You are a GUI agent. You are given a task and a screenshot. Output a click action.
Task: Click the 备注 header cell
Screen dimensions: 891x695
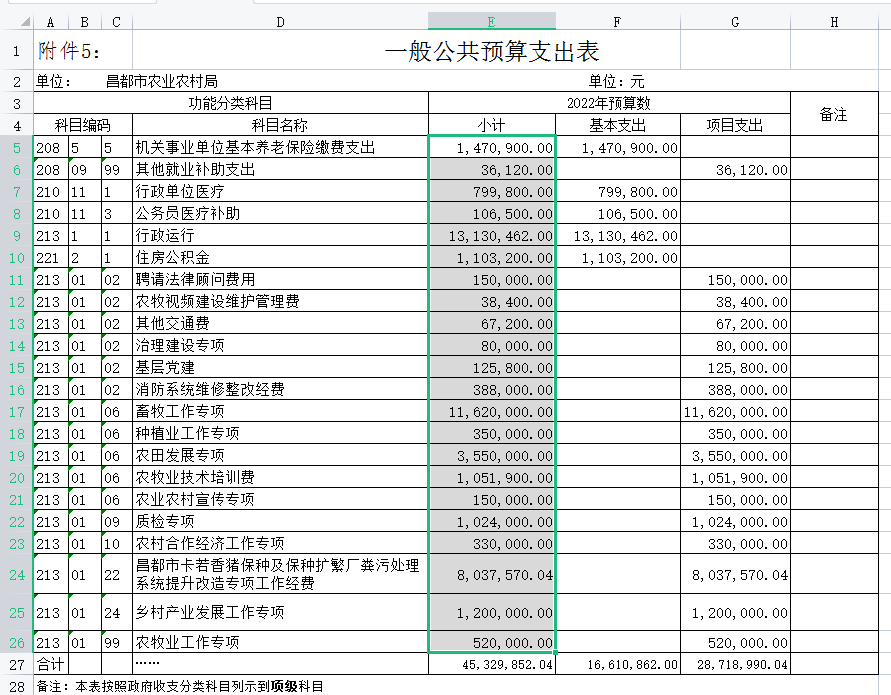(x=833, y=114)
